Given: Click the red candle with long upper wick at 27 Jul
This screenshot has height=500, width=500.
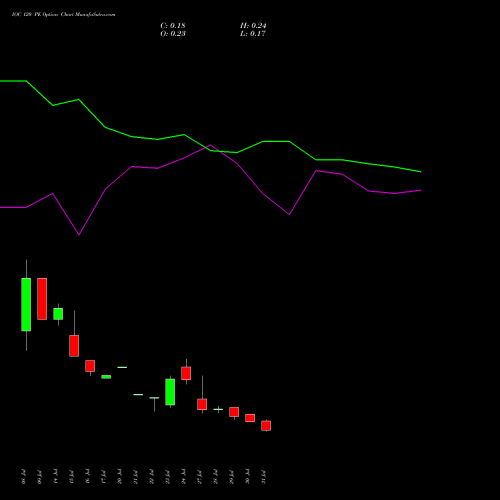Looking at the screenshot, I should click(x=202, y=404).
